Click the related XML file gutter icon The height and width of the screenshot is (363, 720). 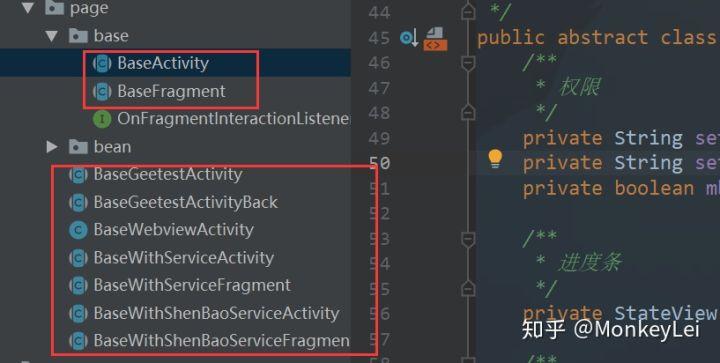pyautogui.click(x=435, y=39)
